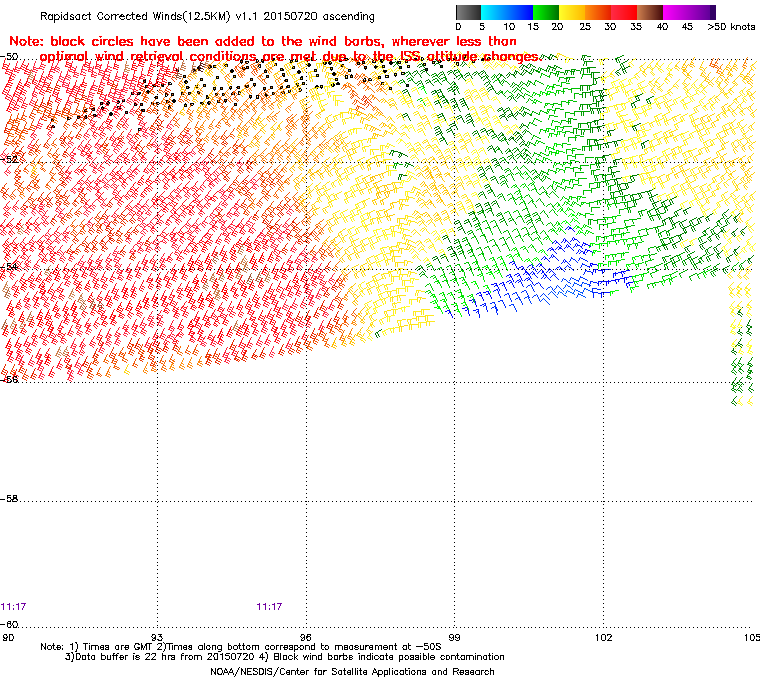The height and width of the screenshot is (688, 760).
Task: Click the 99 longitude axis label
Action: click(454, 637)
